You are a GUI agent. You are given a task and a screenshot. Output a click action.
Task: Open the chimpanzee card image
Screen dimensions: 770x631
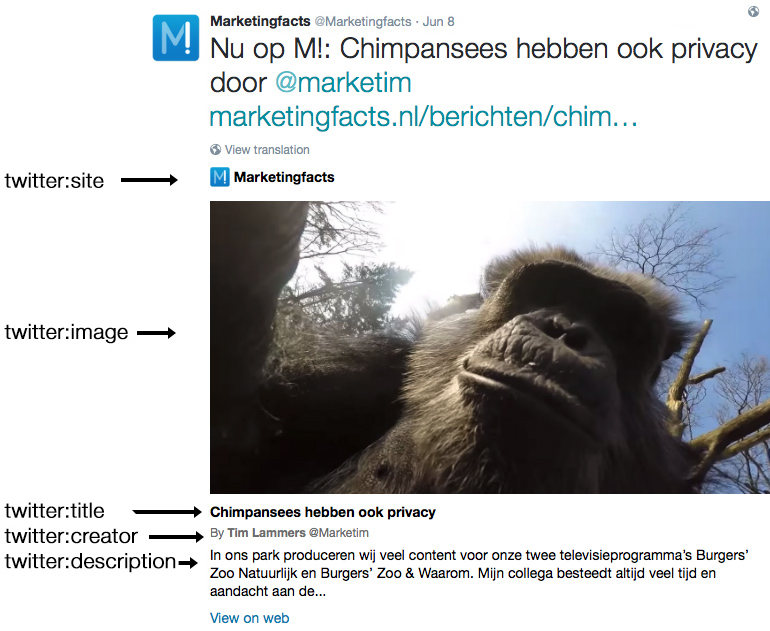(x=490, y=347)
